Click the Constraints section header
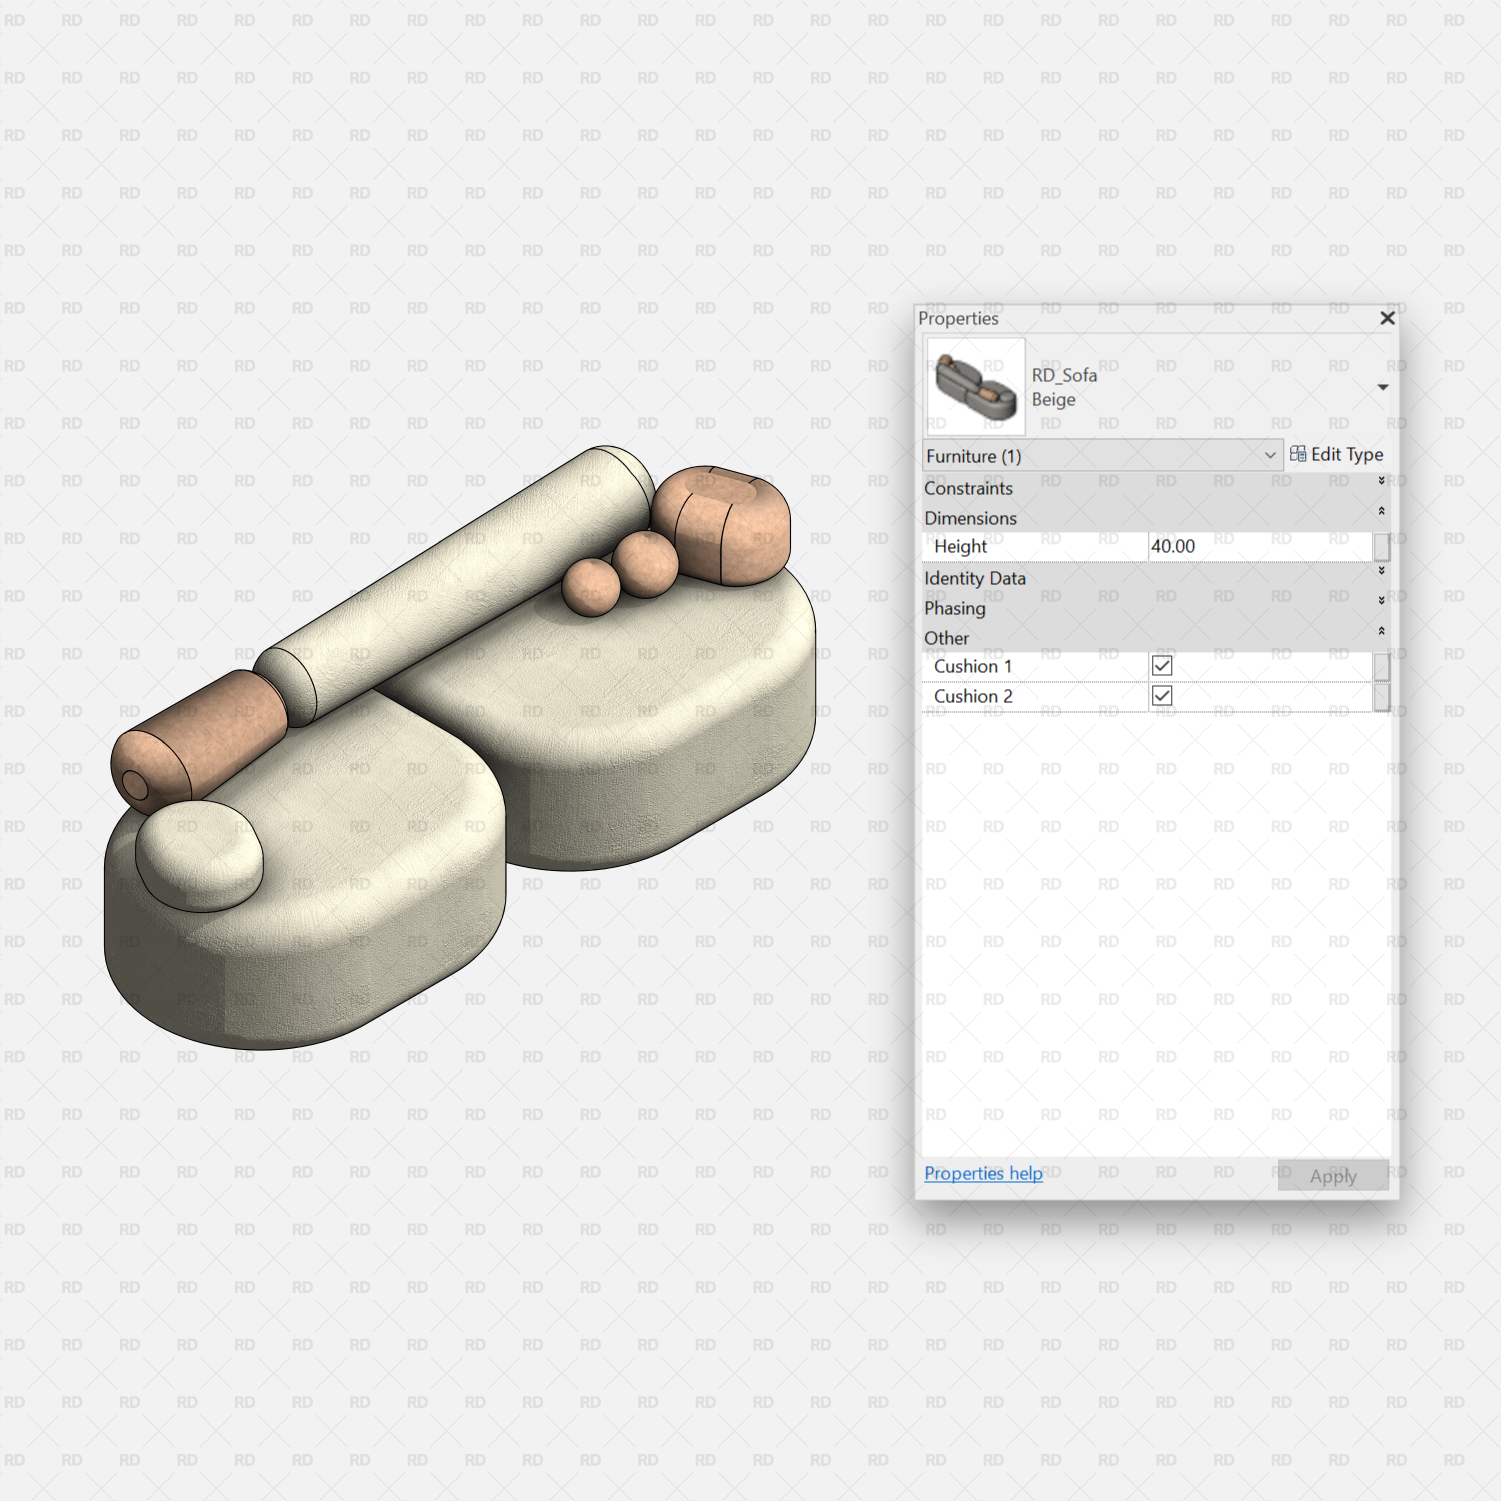1501x1501 pixels. [968, 488]
